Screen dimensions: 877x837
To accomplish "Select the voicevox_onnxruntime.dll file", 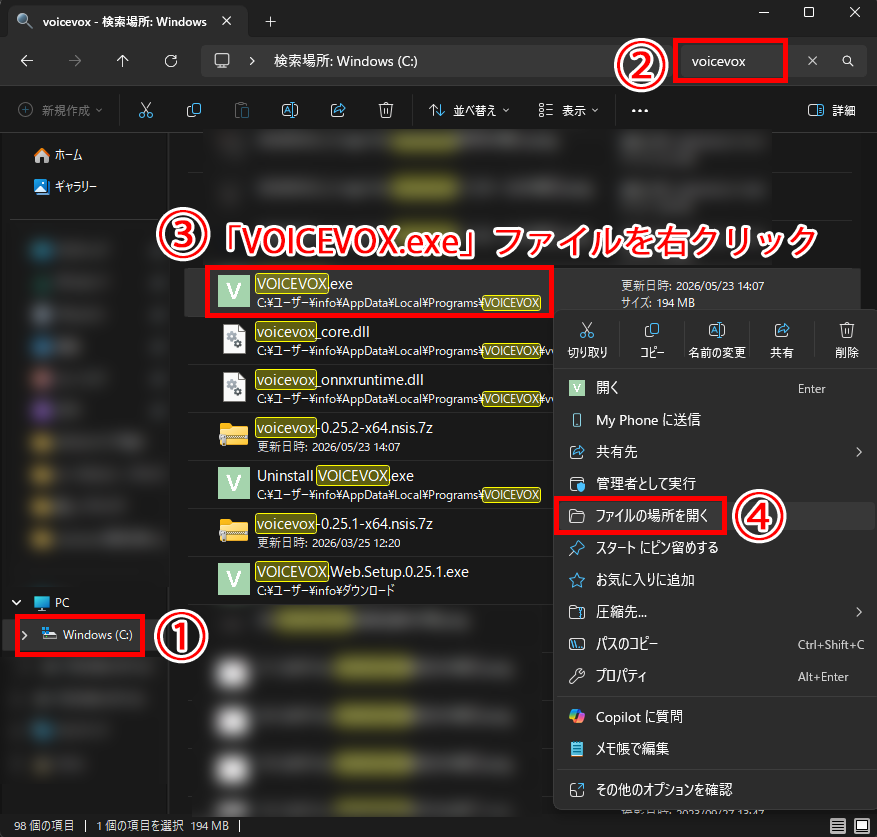I will click(x=369, y=389).
